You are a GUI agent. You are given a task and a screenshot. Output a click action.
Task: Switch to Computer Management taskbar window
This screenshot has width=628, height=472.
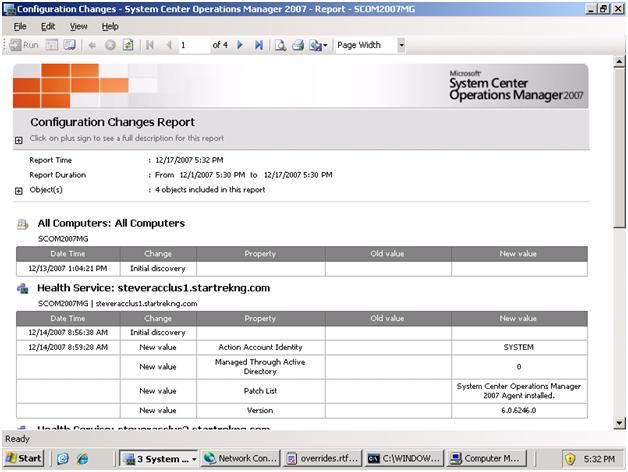(x=486, y=458)
